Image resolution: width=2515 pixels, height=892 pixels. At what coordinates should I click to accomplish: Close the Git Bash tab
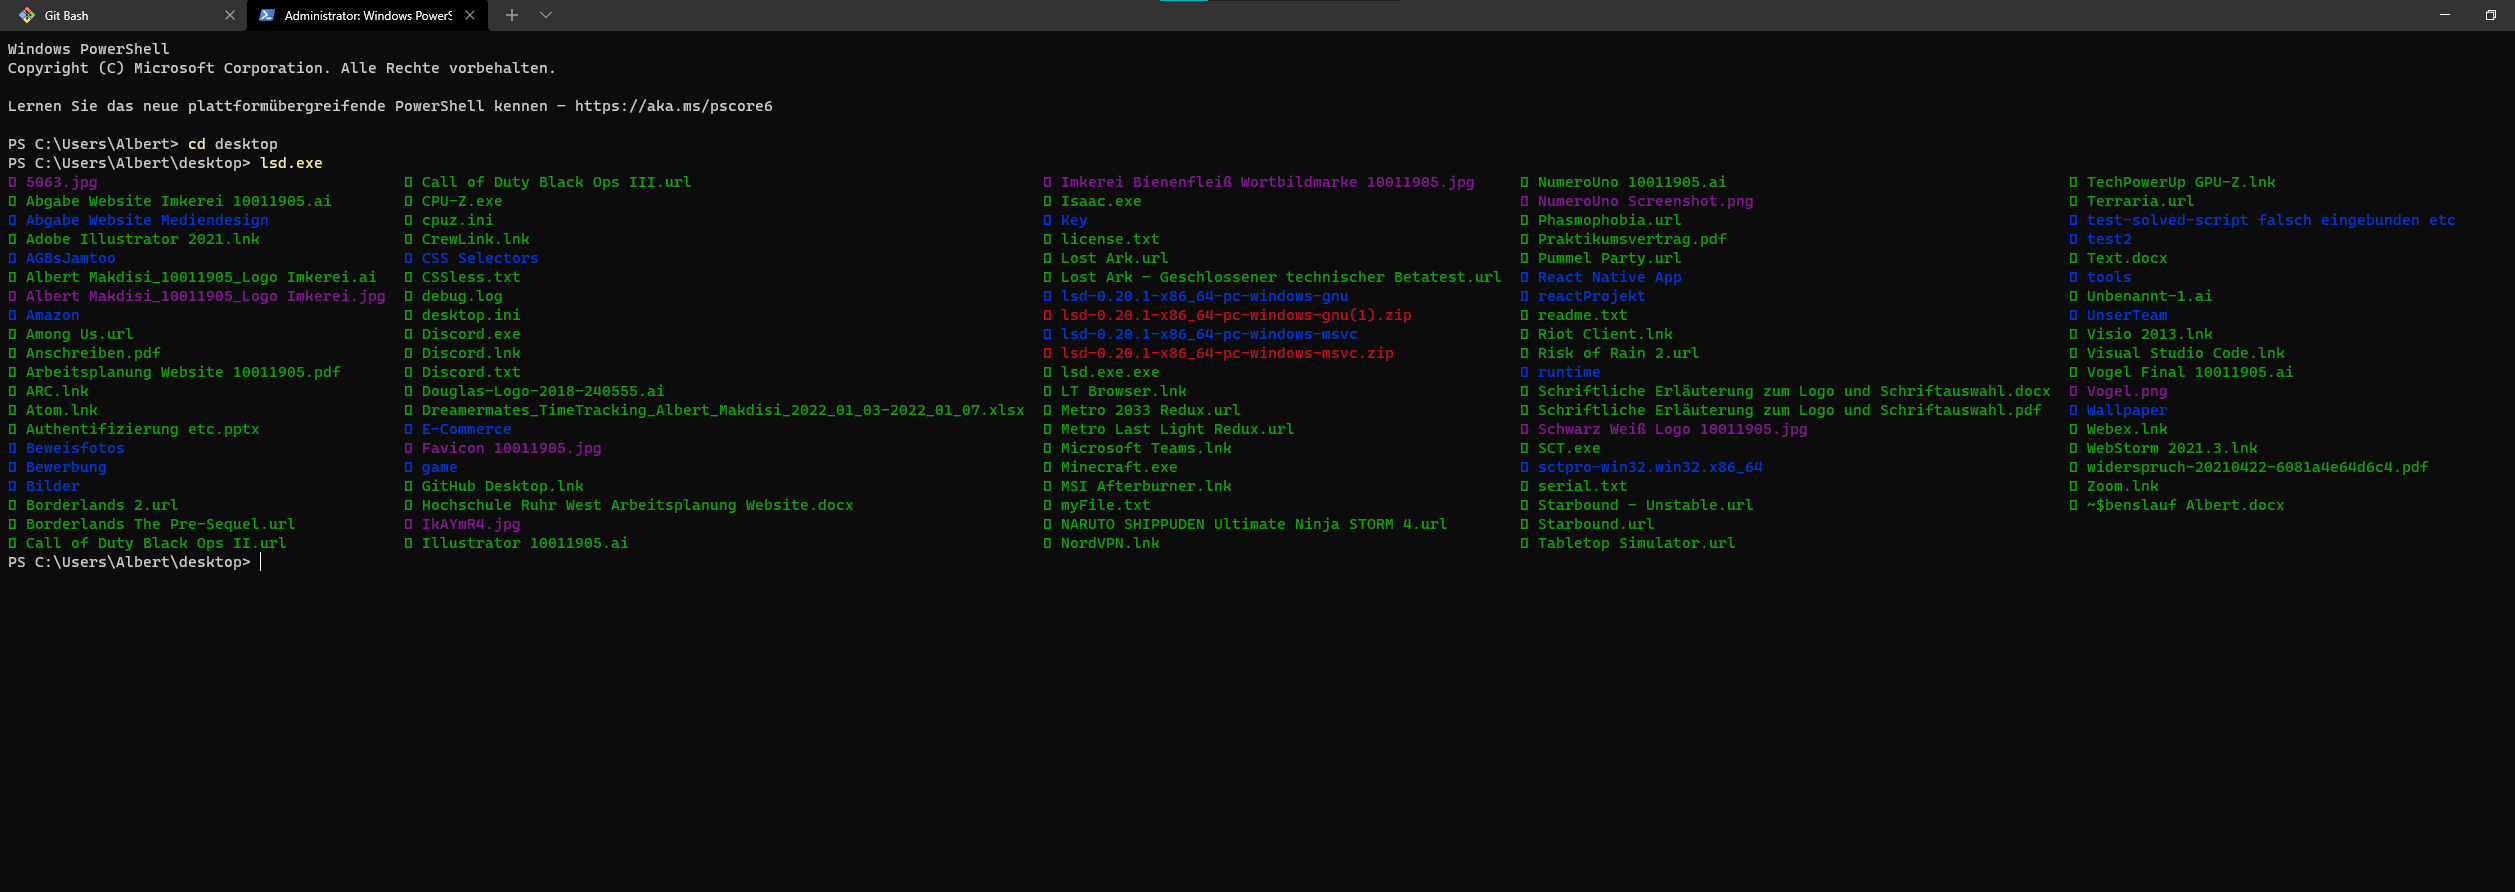(x=230, y=15)
